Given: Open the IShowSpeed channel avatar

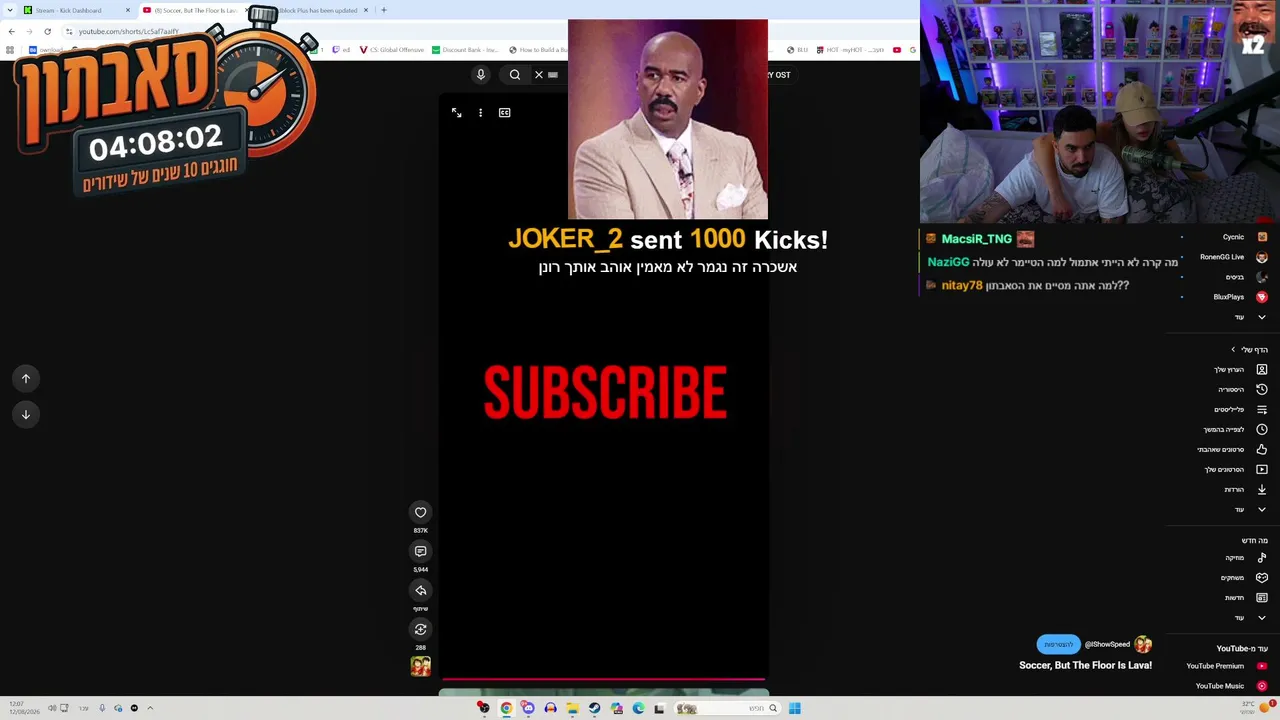Looking at the screenshot, I should click(x=1143, y=645).
